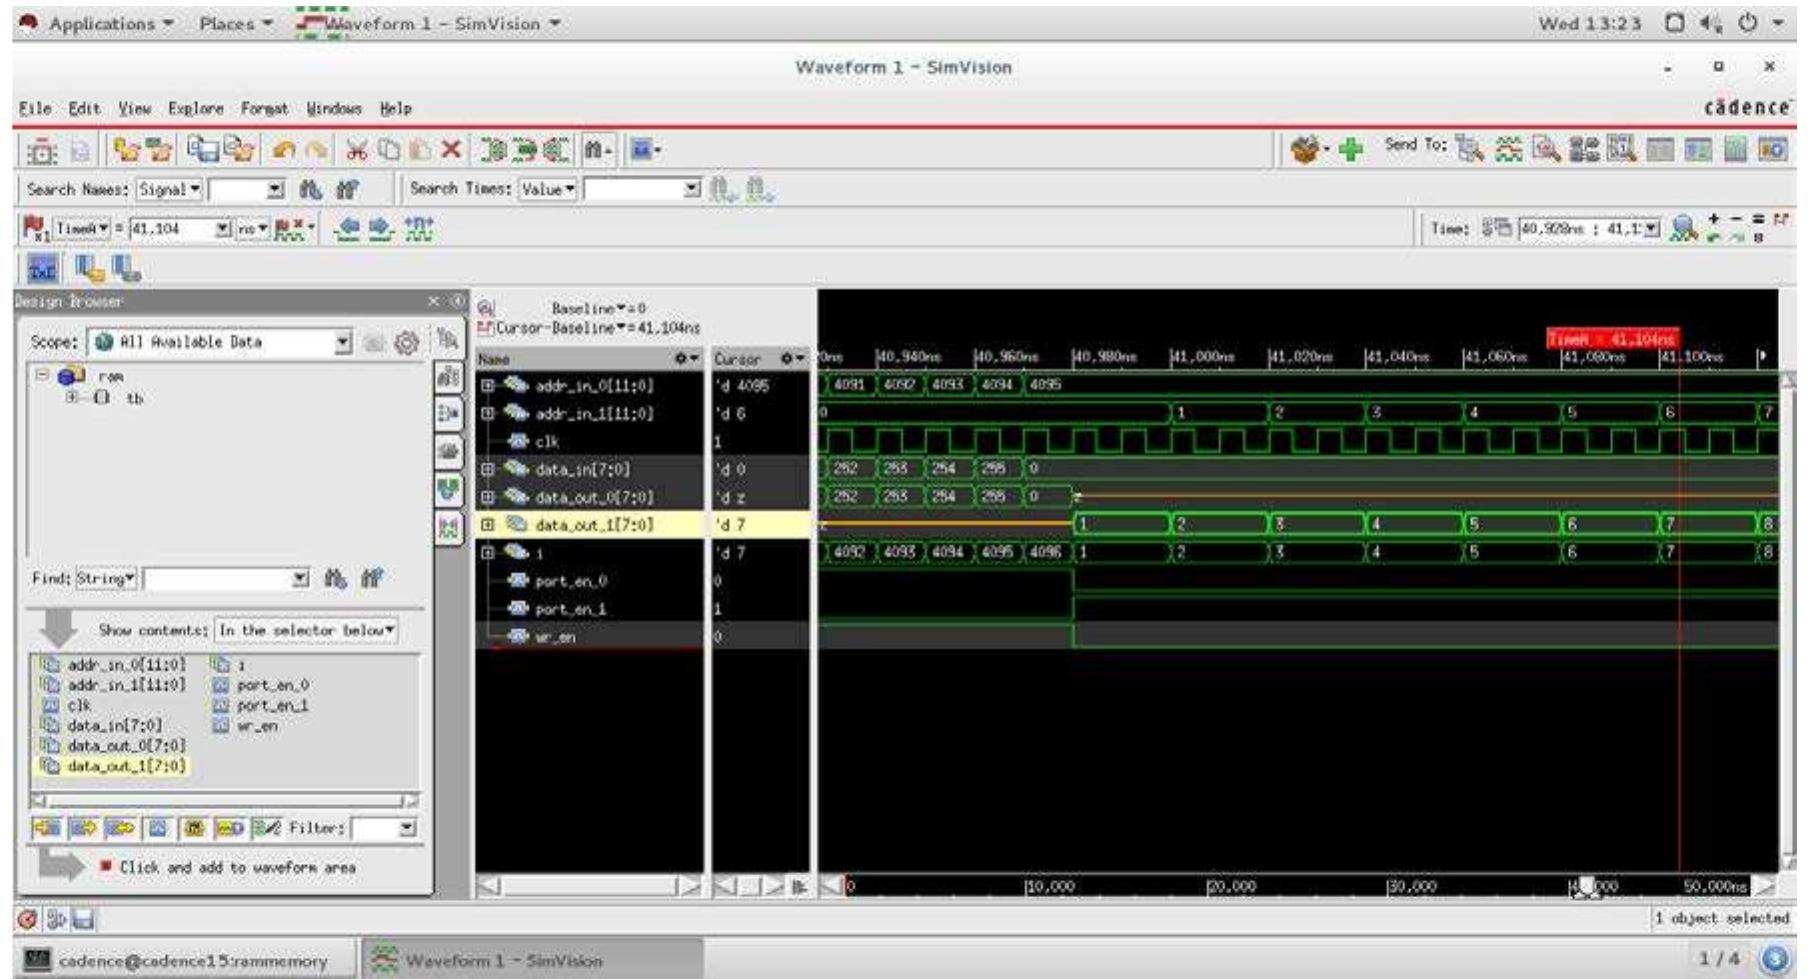The width and height of the screenshot is (1811, 979).
Task: Open the Places system menu
Action: pyautogui.click(x=235, y=23)
